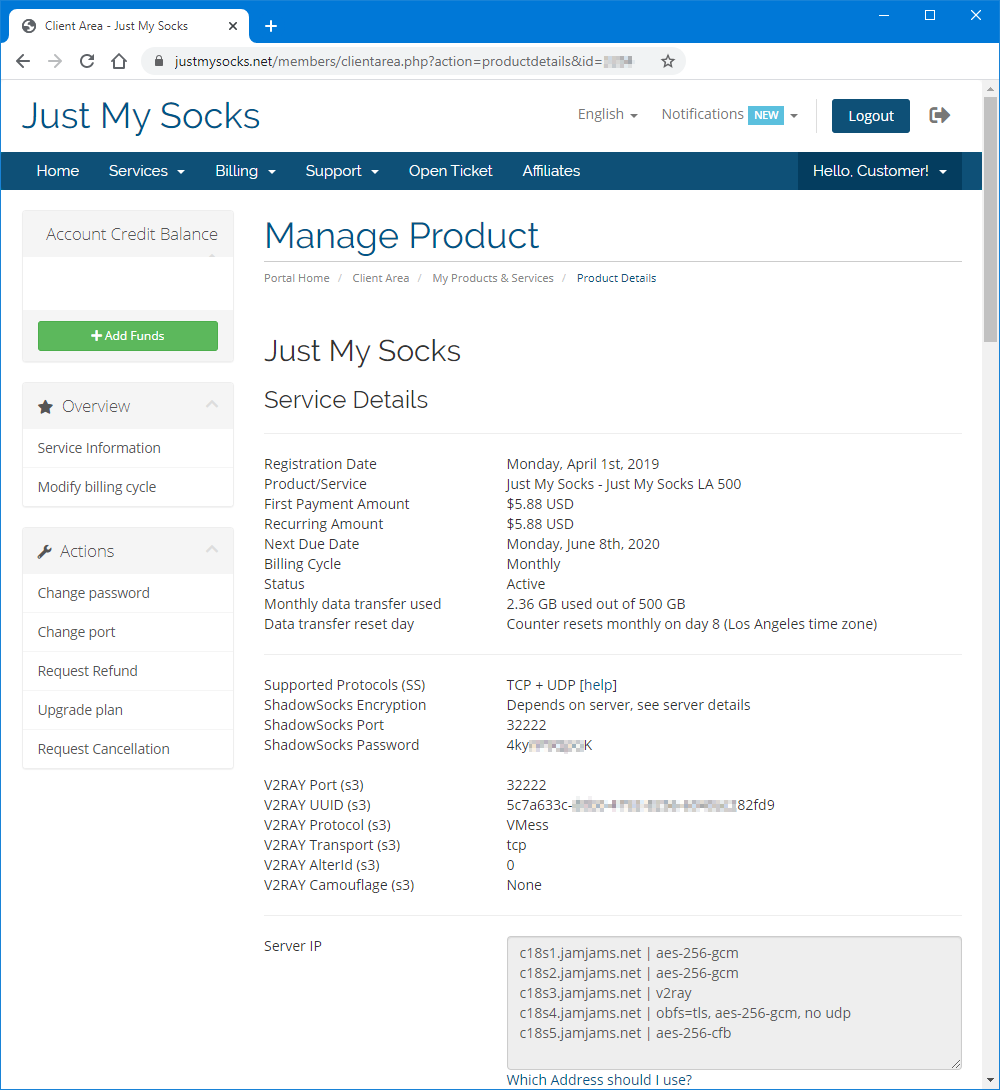The height and width of the screenshot is (1090, 1000).
Task: Click the [help] link for supported protocols
Action: click(598, 685)
